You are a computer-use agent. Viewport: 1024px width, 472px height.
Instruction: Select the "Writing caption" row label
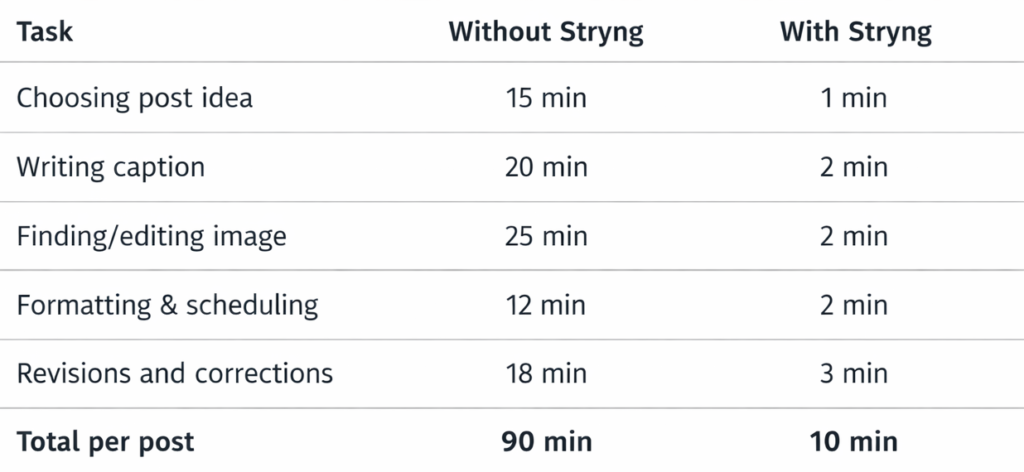click(110, 167)
